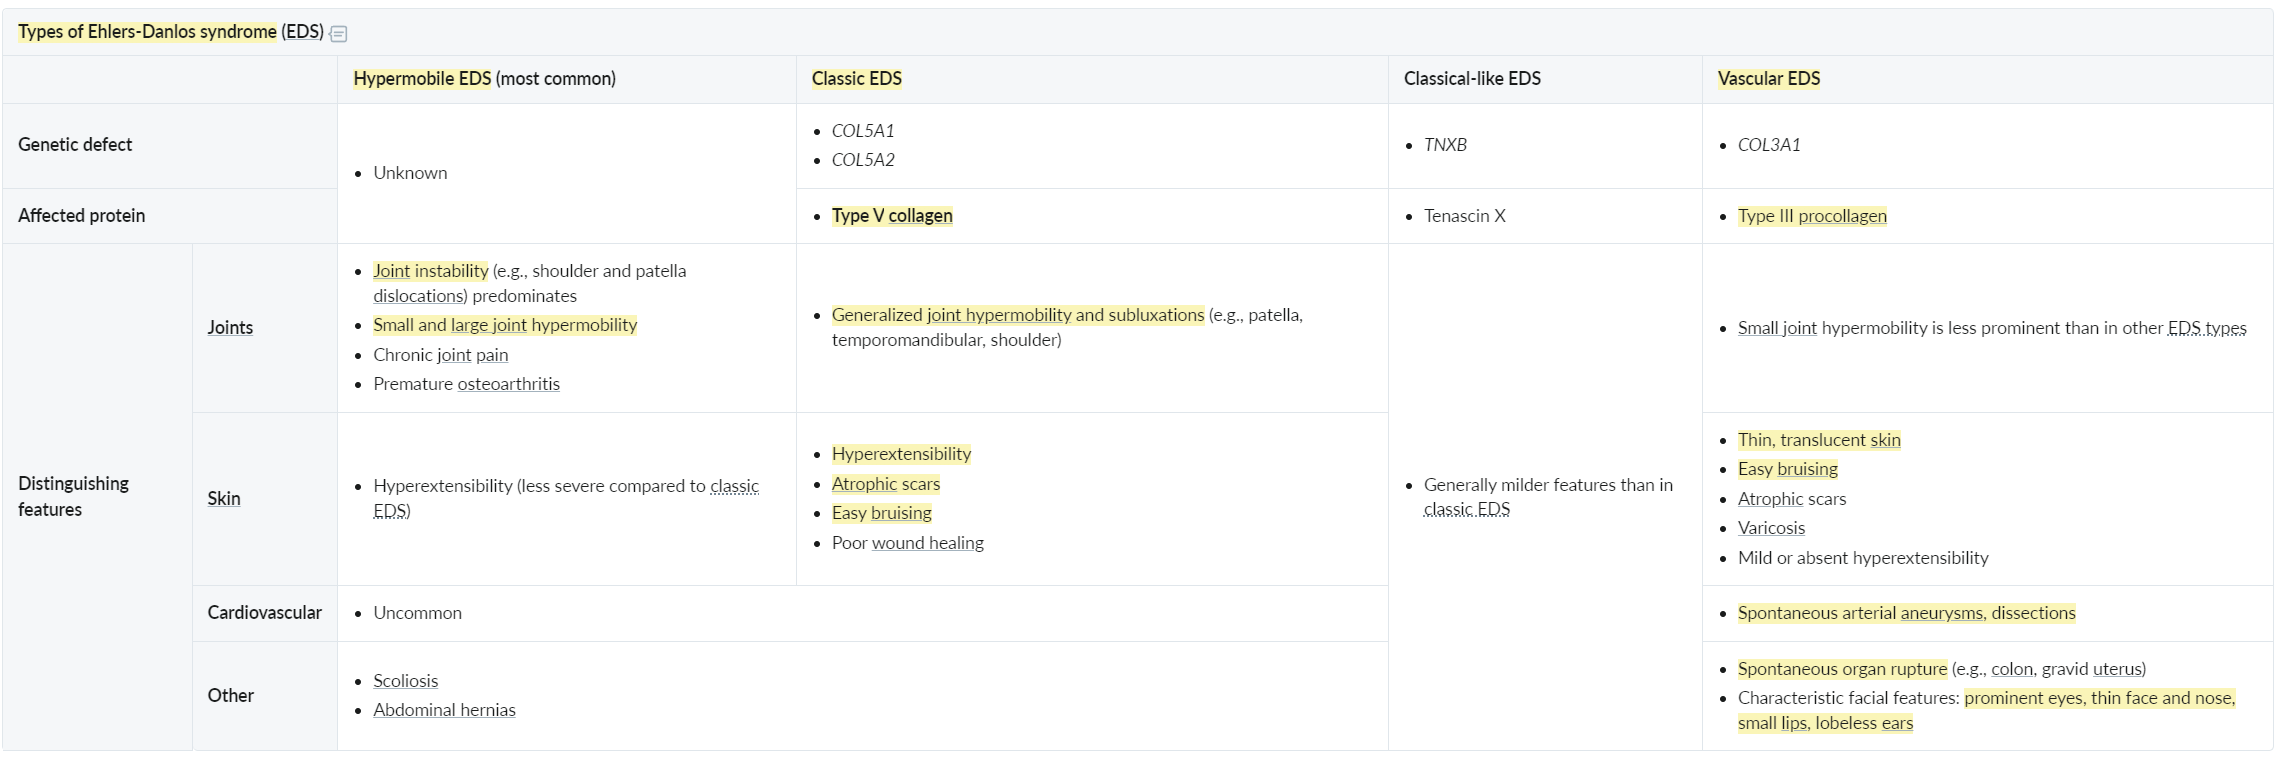
Task: Select the 'Spontaneous organ rupture' link
Action: [x=1842, y=669]
